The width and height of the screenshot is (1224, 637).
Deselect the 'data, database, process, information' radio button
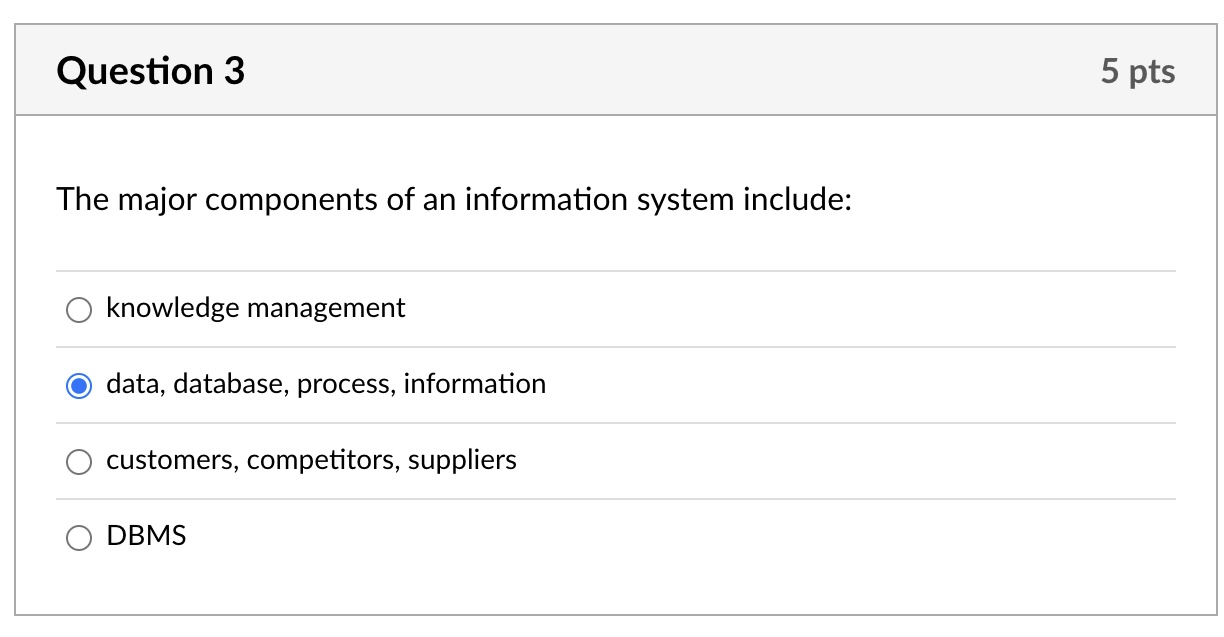[79, 385]
